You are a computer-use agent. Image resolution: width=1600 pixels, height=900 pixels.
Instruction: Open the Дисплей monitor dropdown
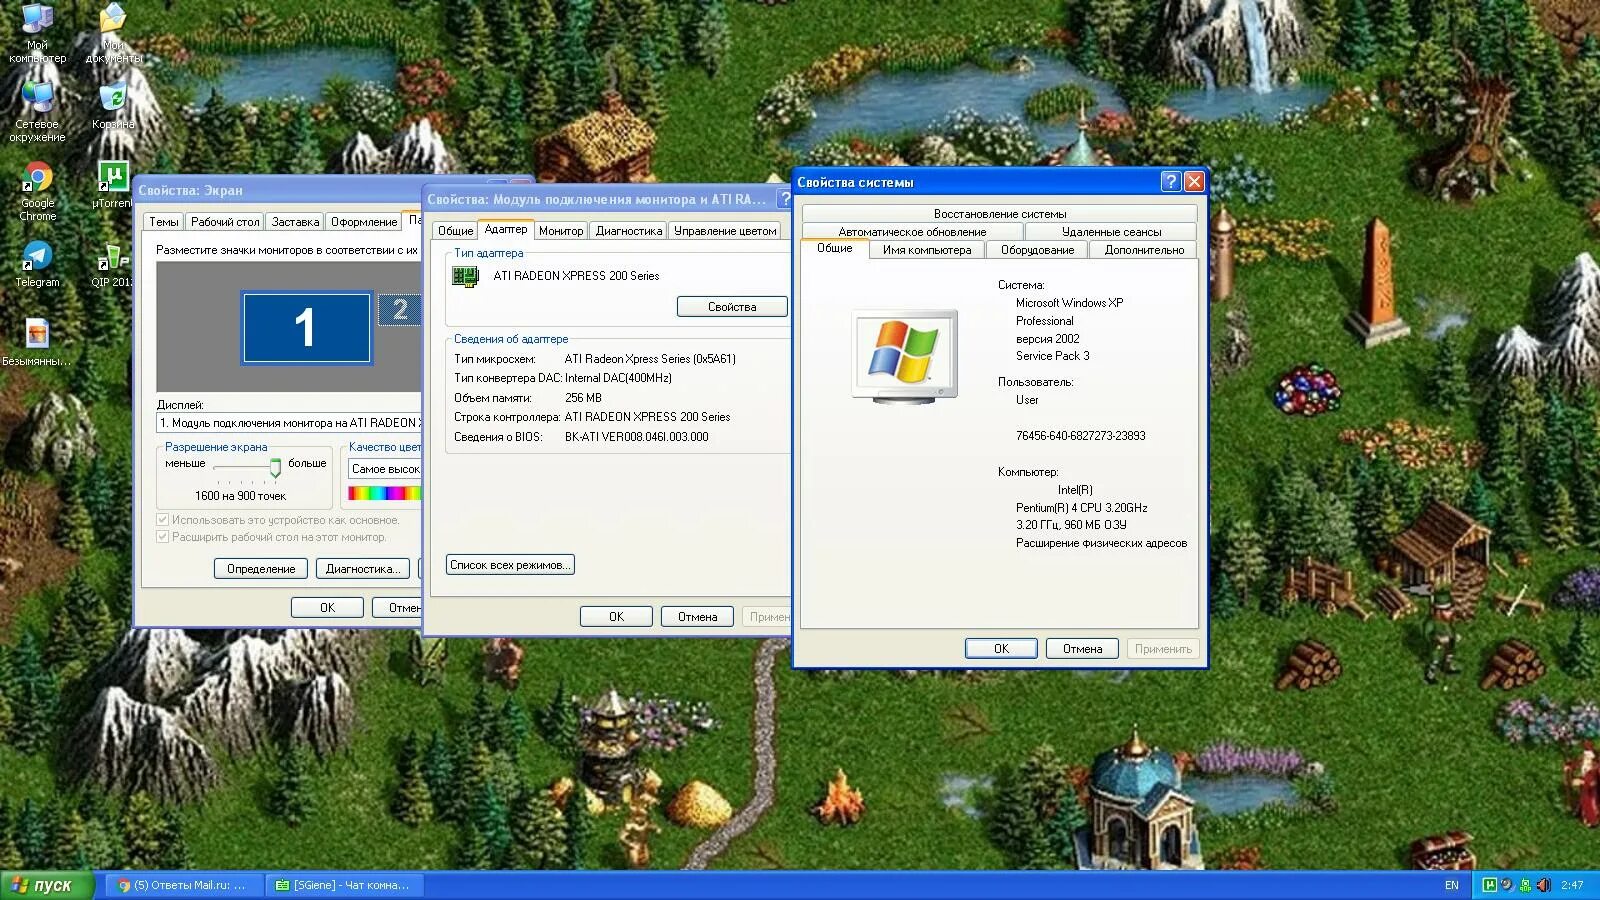click(289, 423)
